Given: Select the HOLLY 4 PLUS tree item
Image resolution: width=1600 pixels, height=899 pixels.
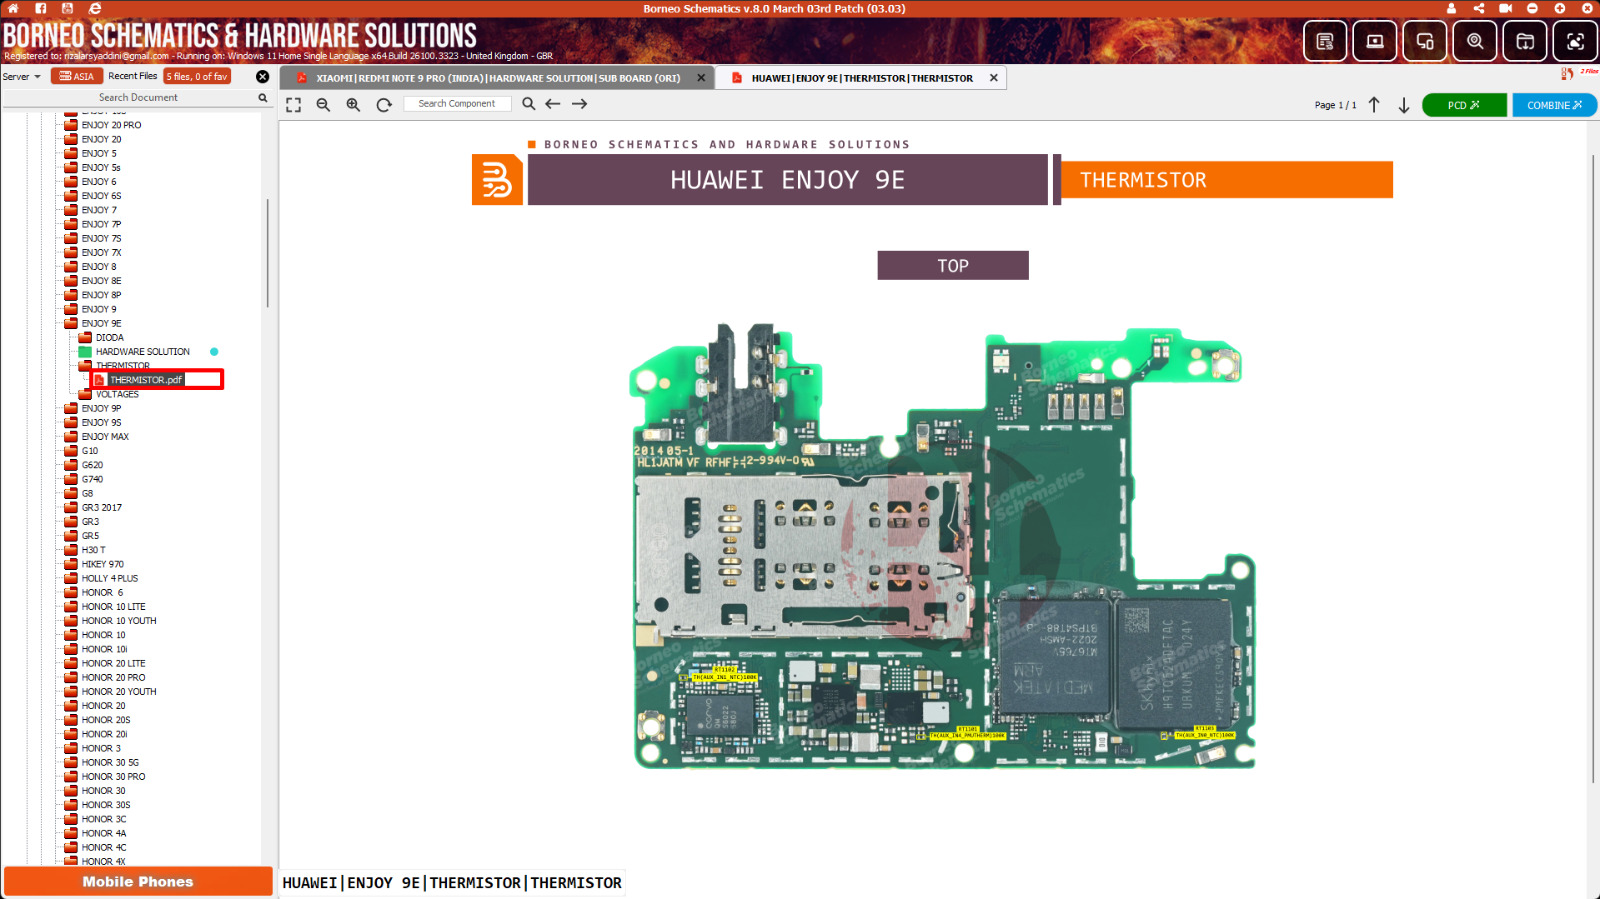Looking at the screenshot, I should click(x=110, y=578).
